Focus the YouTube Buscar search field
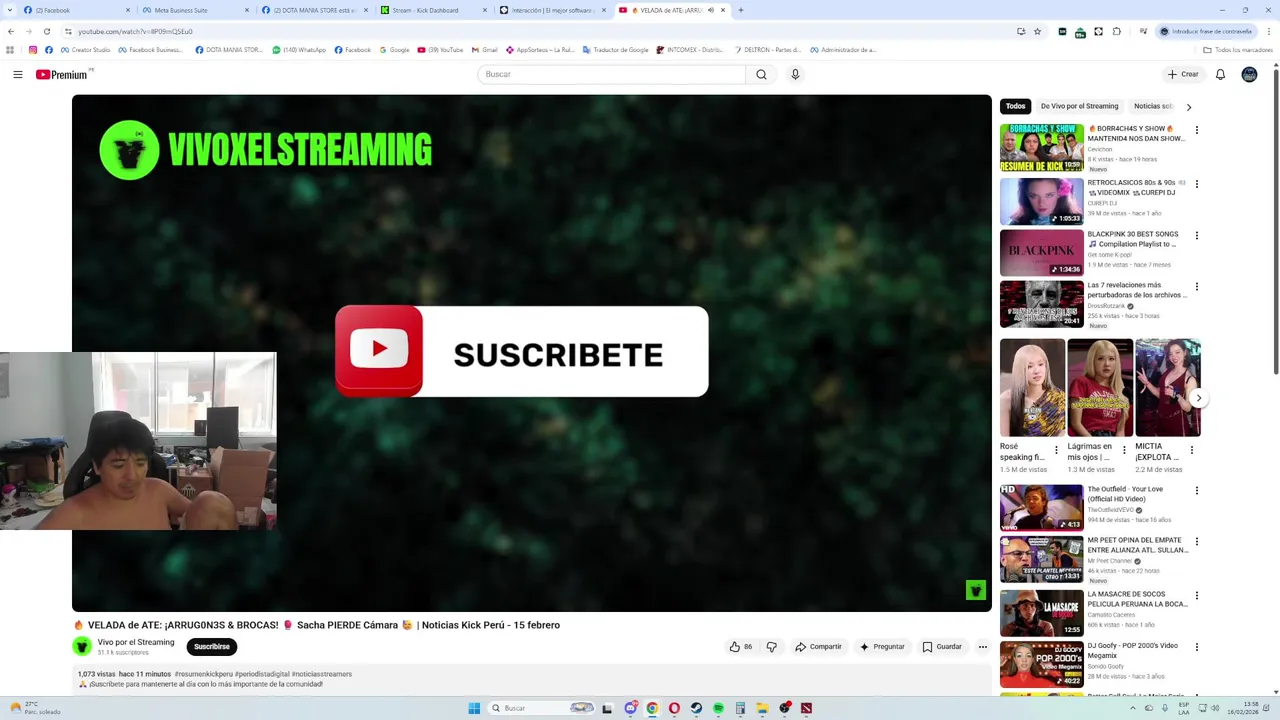The image size is (1280, 720). (x=611, y=74)
